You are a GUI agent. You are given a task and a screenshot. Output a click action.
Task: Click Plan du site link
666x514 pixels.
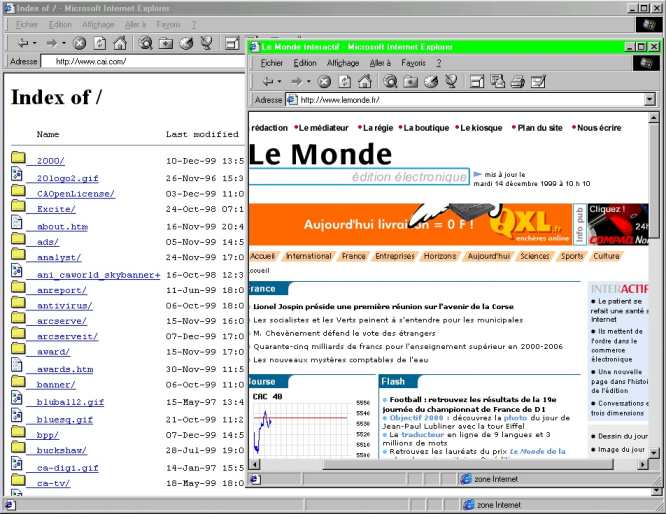pos(540,128)
